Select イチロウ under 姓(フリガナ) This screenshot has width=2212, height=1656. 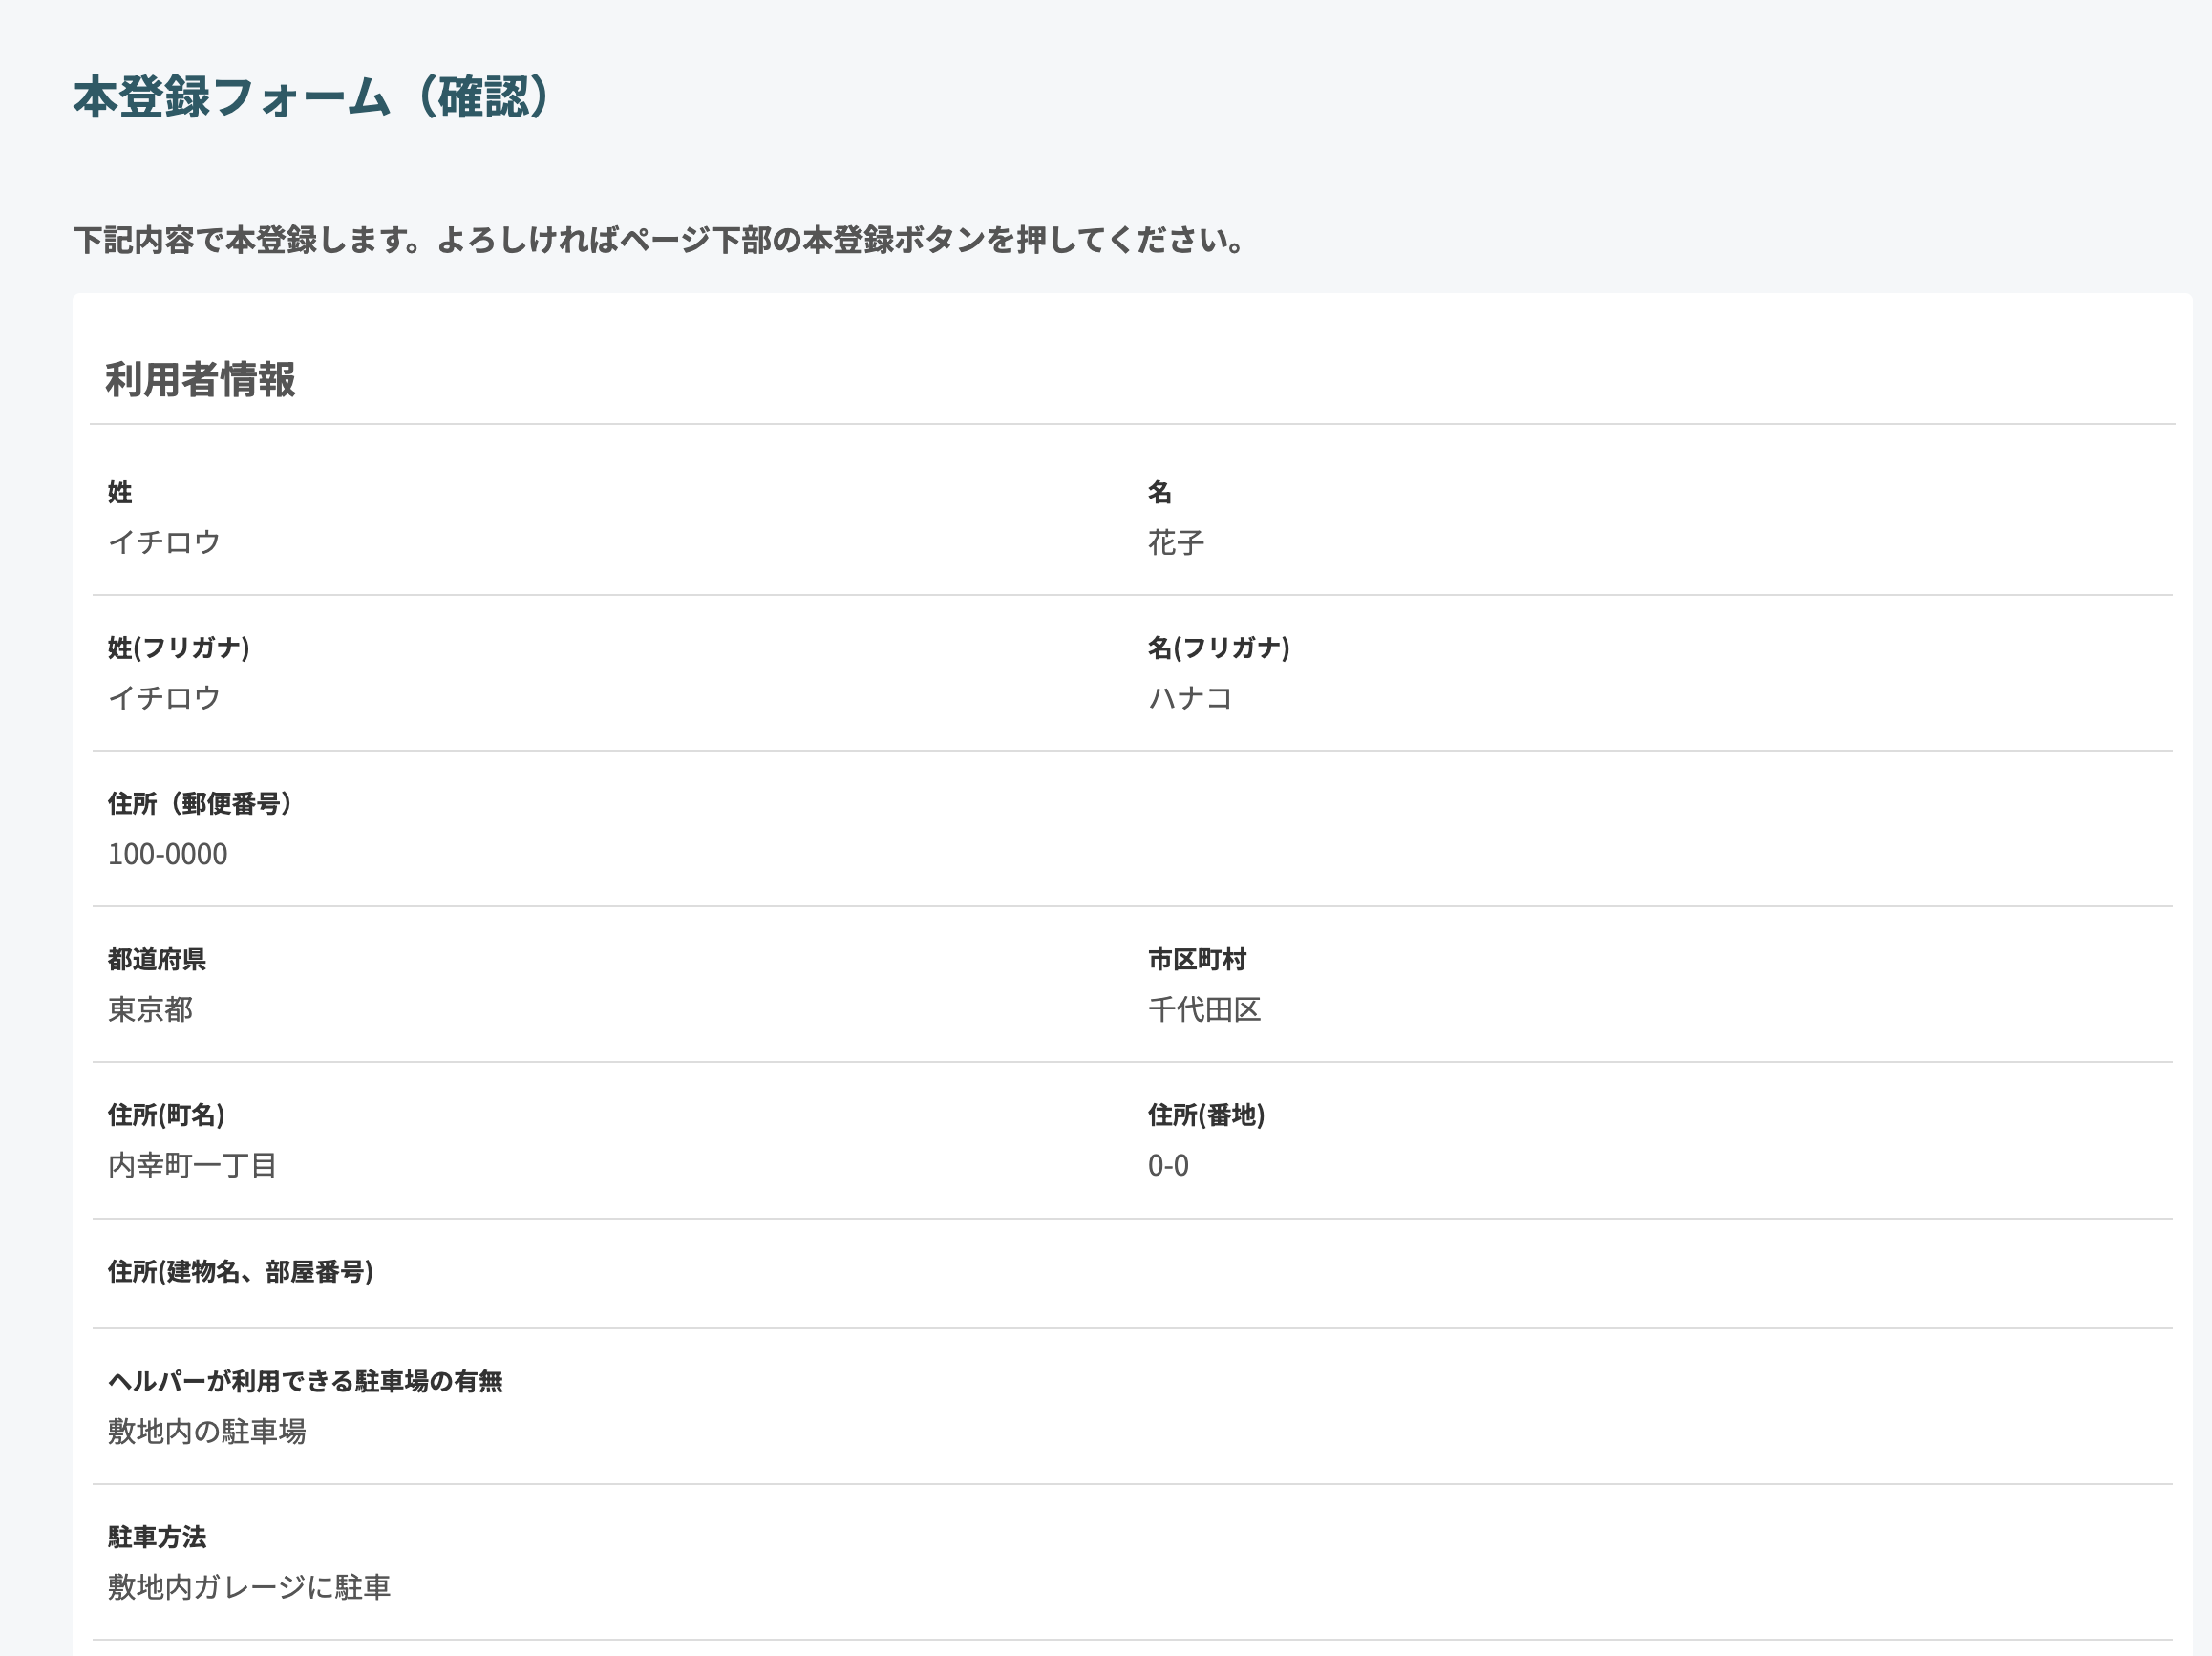[x=164, y=698]
